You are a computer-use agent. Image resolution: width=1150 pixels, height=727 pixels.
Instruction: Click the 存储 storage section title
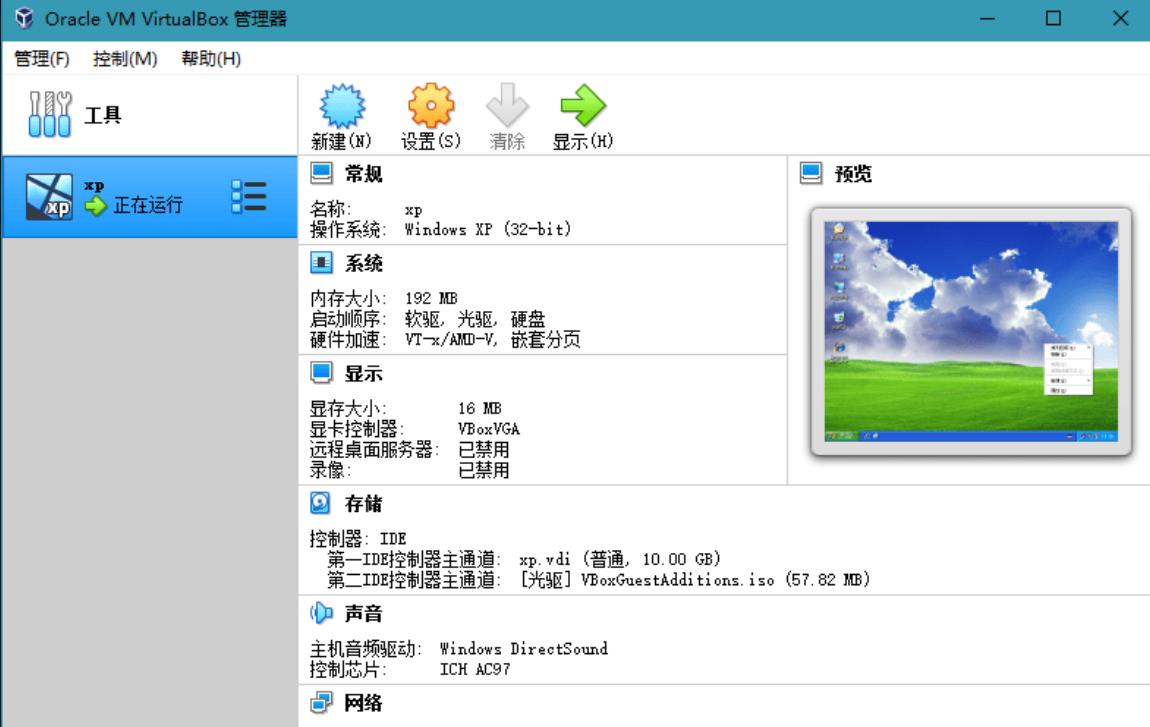363,504
